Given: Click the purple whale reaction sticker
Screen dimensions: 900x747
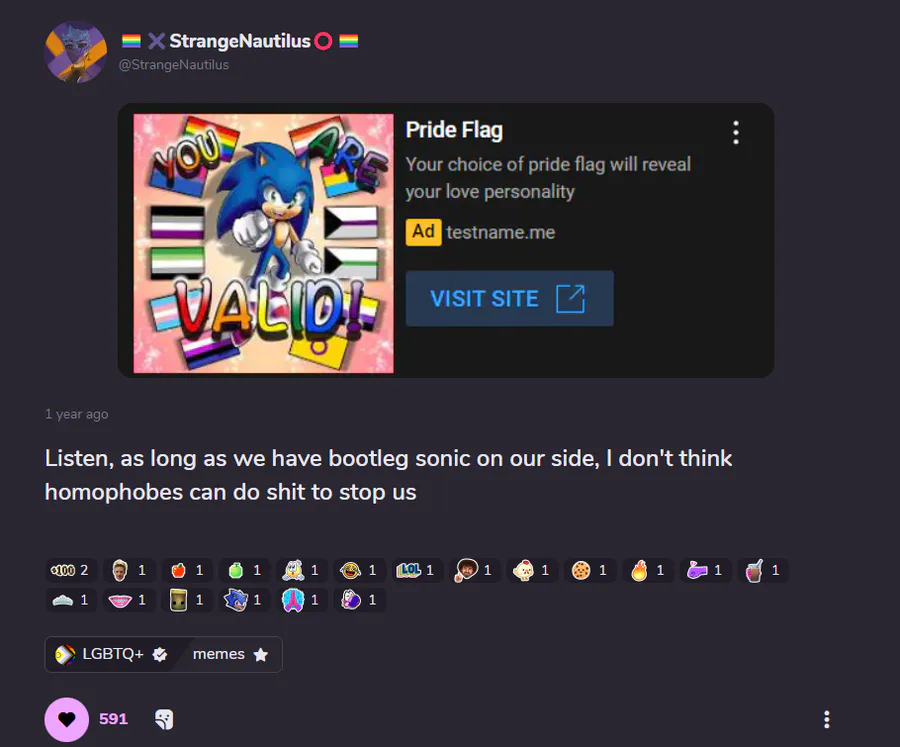Looking at the screenshot, I should click(x=705, y=570).
